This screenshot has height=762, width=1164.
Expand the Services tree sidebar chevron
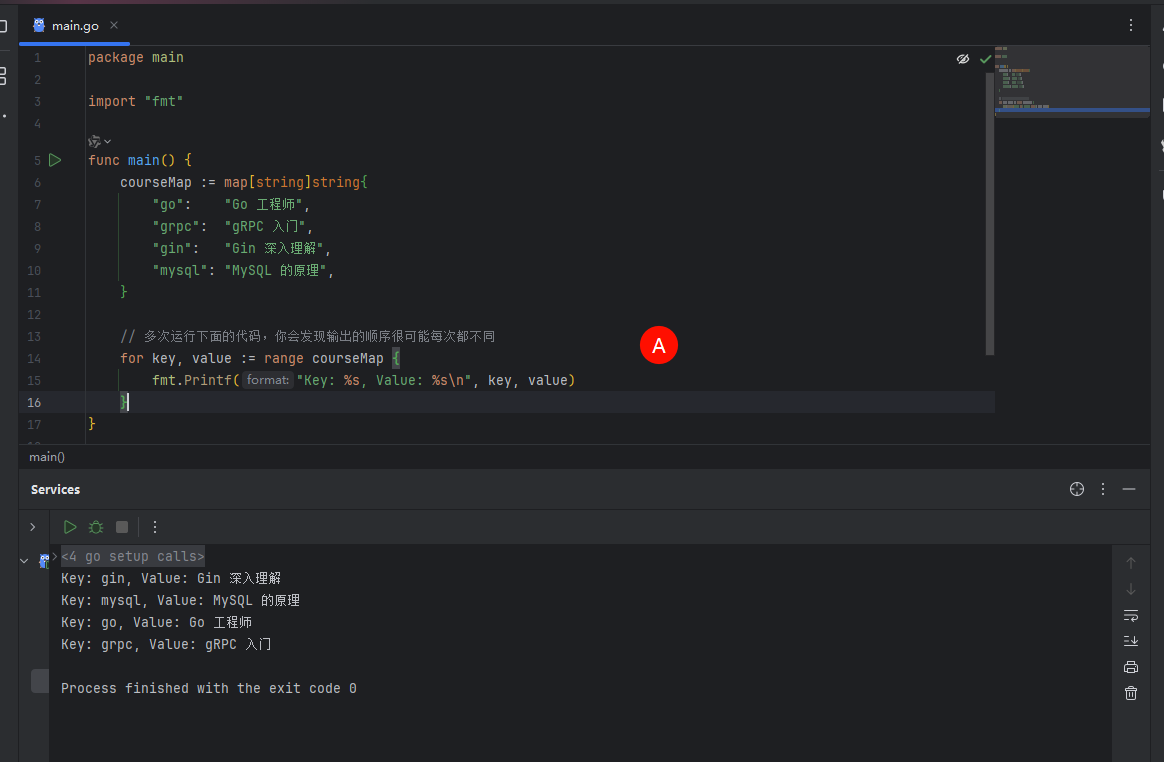(x=33, y=527)
